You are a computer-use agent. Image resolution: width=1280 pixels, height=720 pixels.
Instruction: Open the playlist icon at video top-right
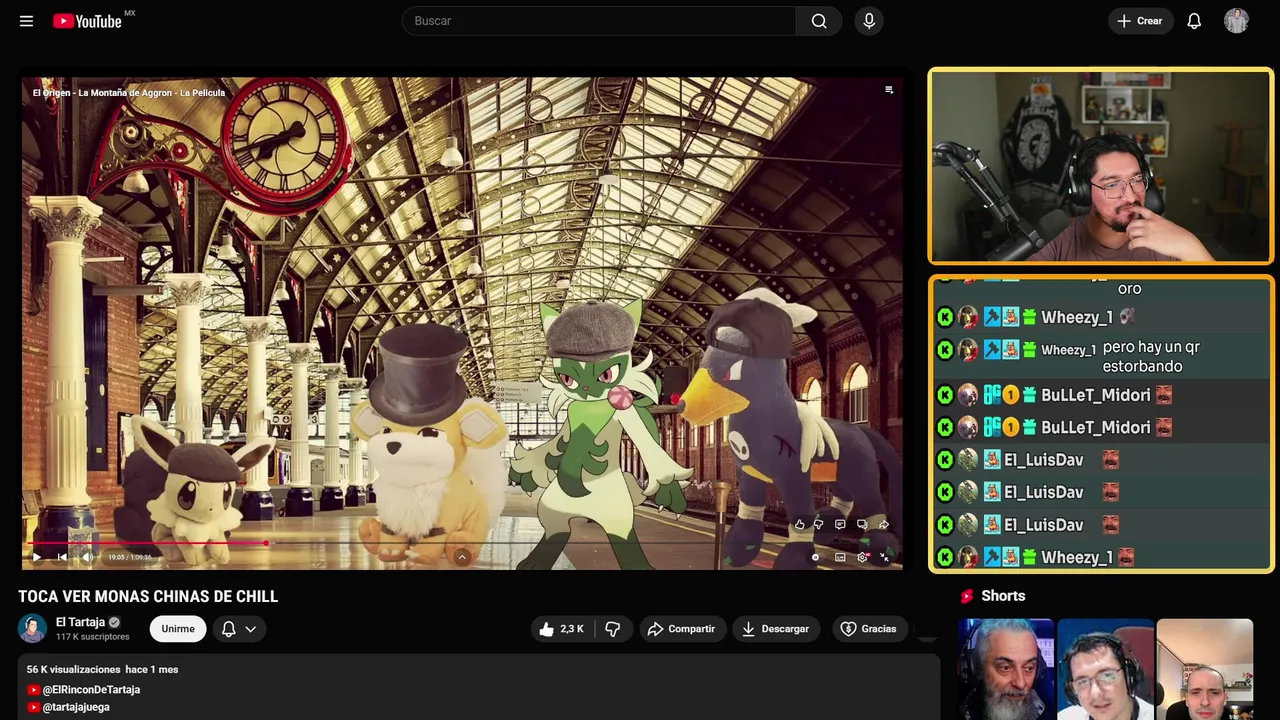tap(889, 90)
